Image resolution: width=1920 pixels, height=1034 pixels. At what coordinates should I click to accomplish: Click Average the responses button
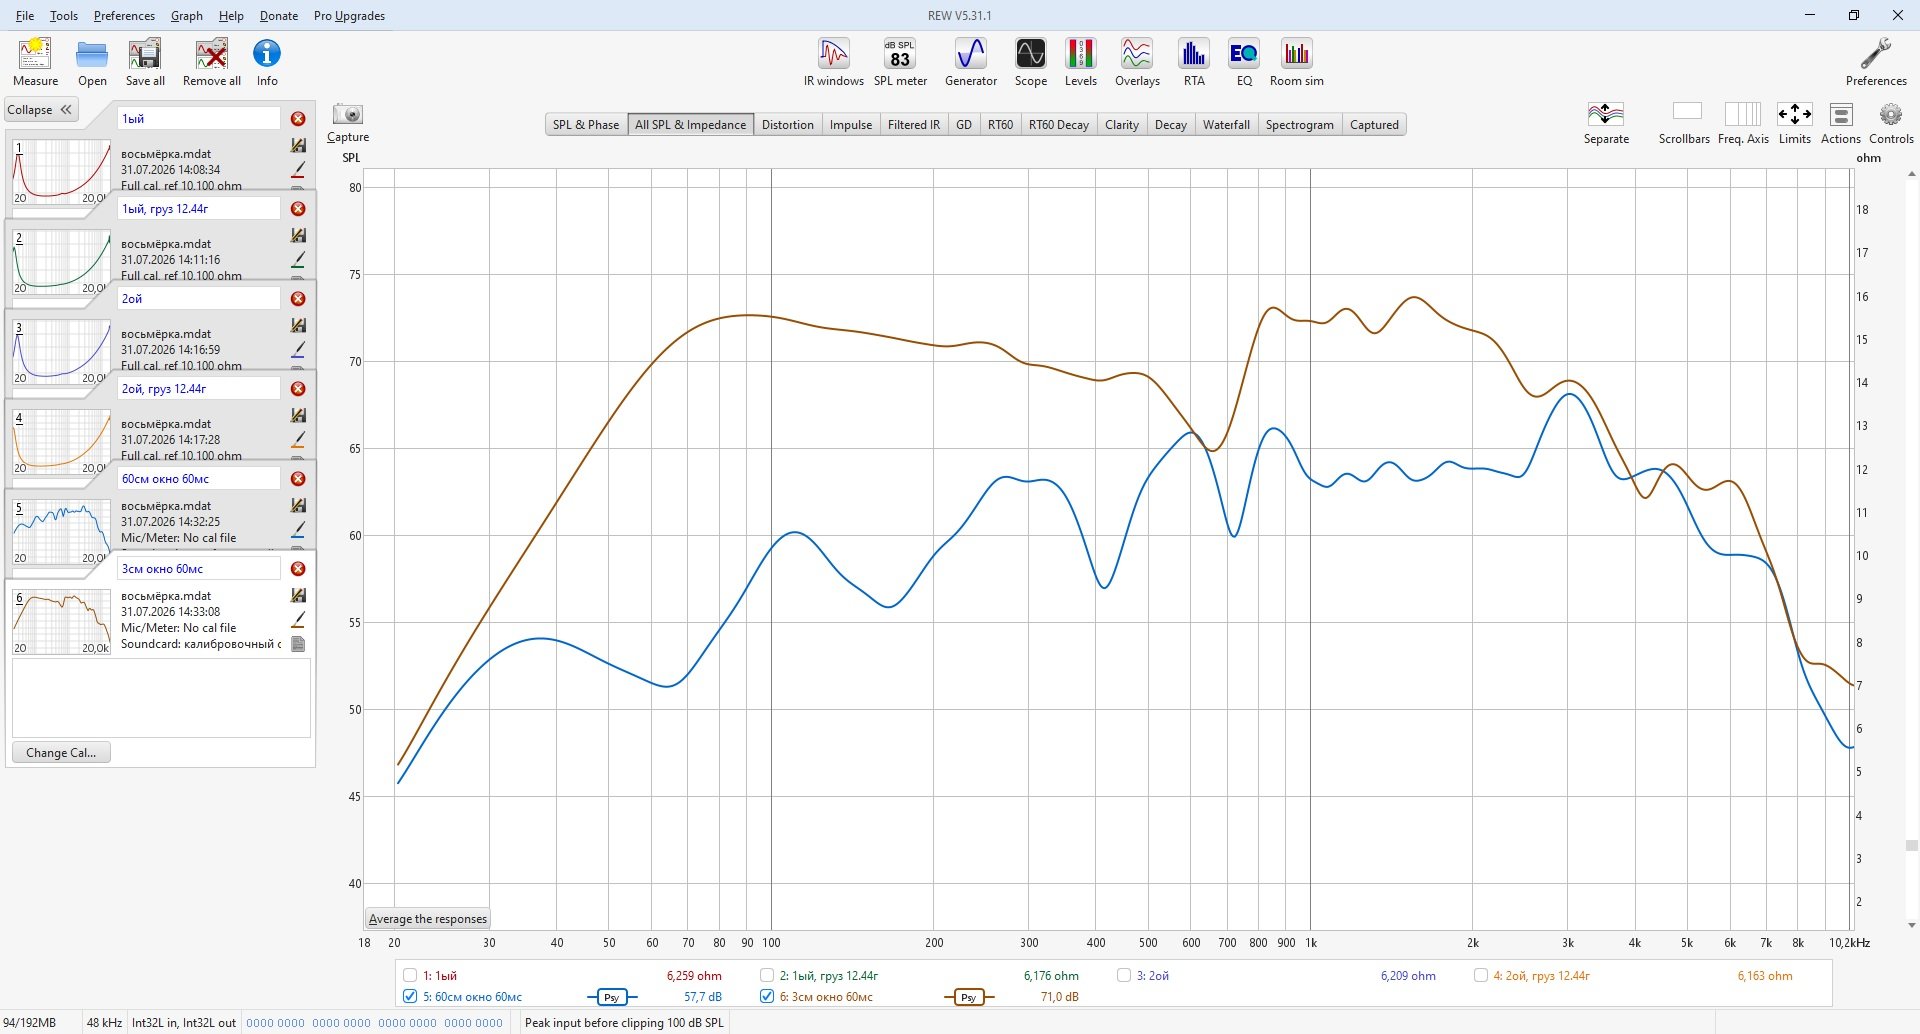point(428,919)
